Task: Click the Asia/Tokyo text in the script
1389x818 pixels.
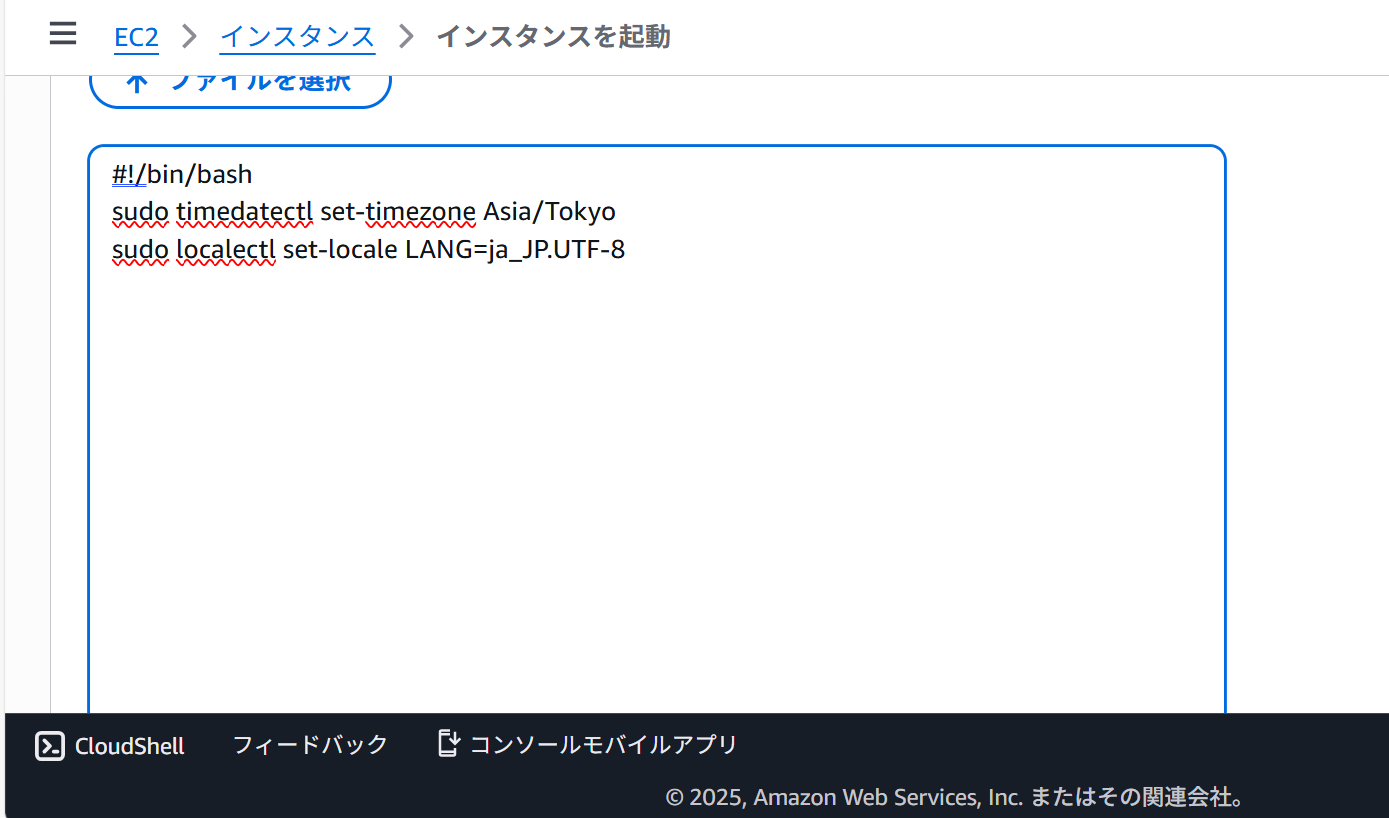Action: (547, 211)
